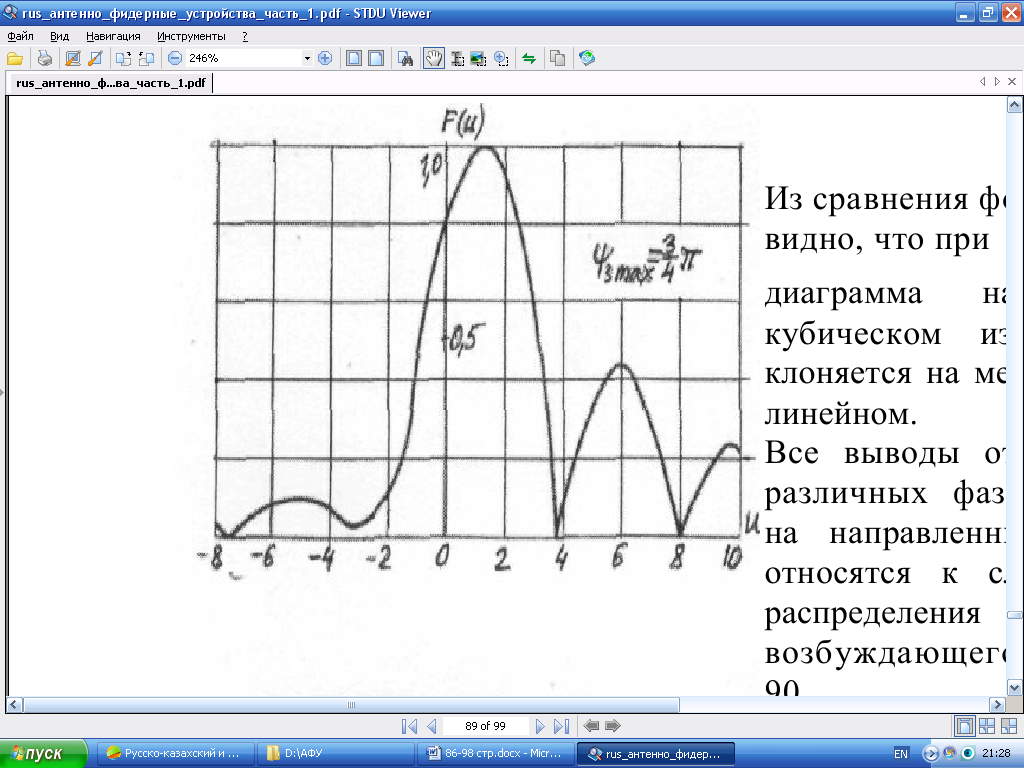Click the 21:28 clock in the tray
The height and width of the screenshot is (768, 1024).
[x=996, y=754]
